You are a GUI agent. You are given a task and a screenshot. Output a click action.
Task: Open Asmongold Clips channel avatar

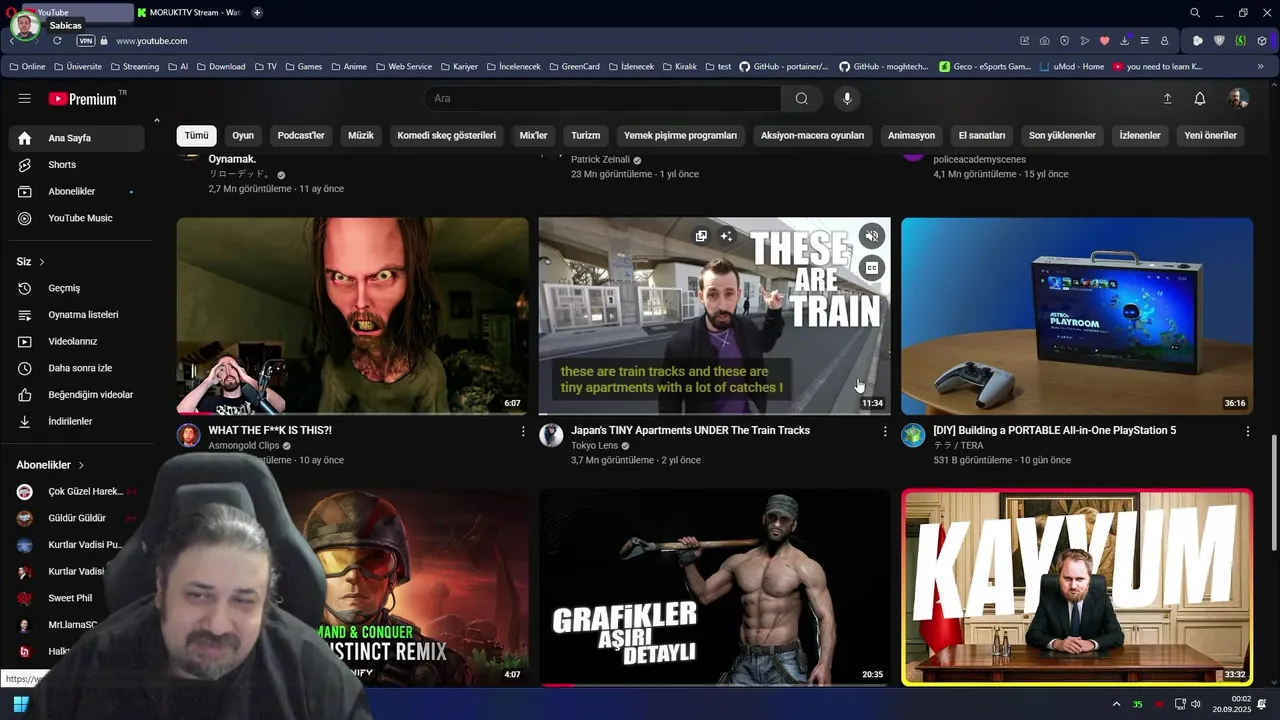pyautogui.click(x=188, y=435)
